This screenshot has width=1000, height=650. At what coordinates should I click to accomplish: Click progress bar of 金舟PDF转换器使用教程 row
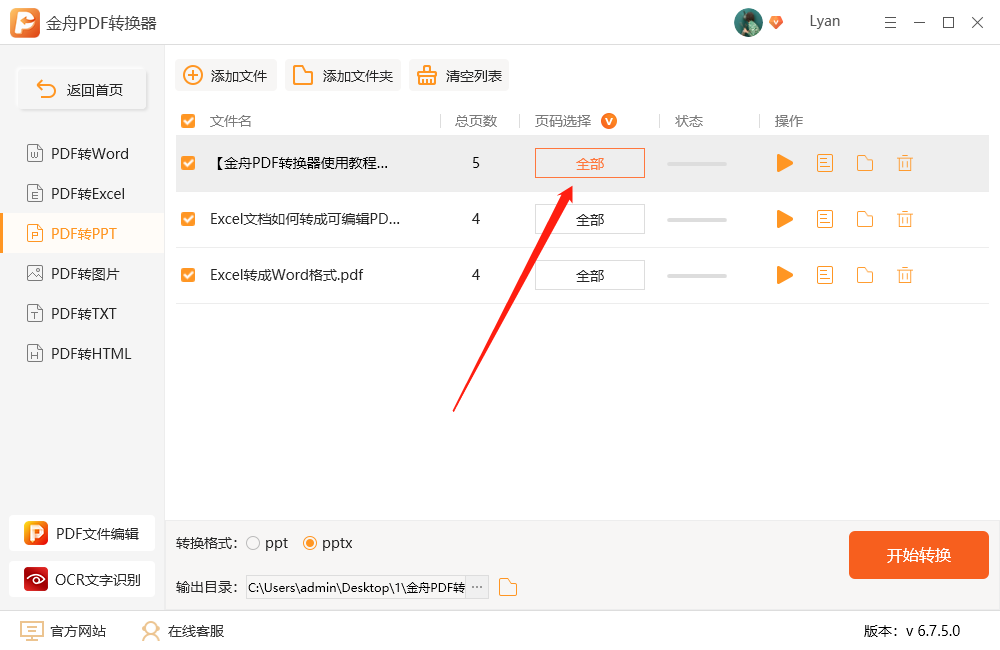696,164
